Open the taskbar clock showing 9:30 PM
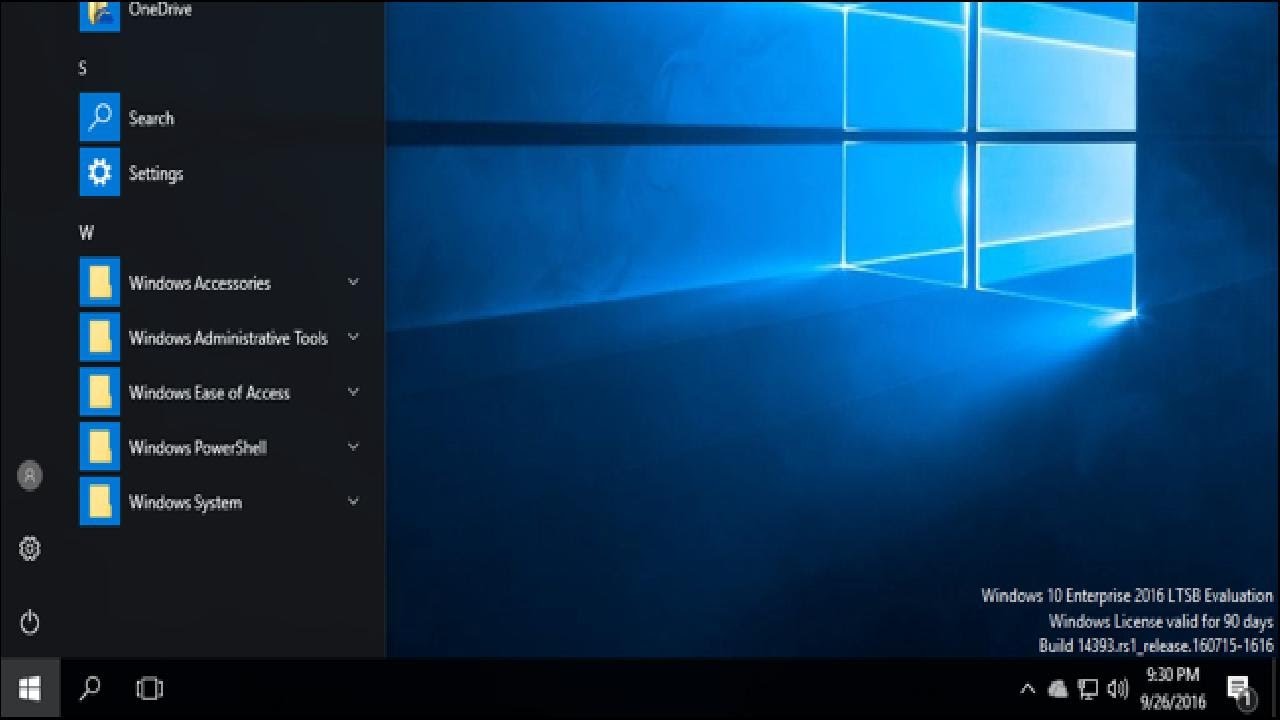Viewport: 1280px width, 720px height. point(1172,675)
